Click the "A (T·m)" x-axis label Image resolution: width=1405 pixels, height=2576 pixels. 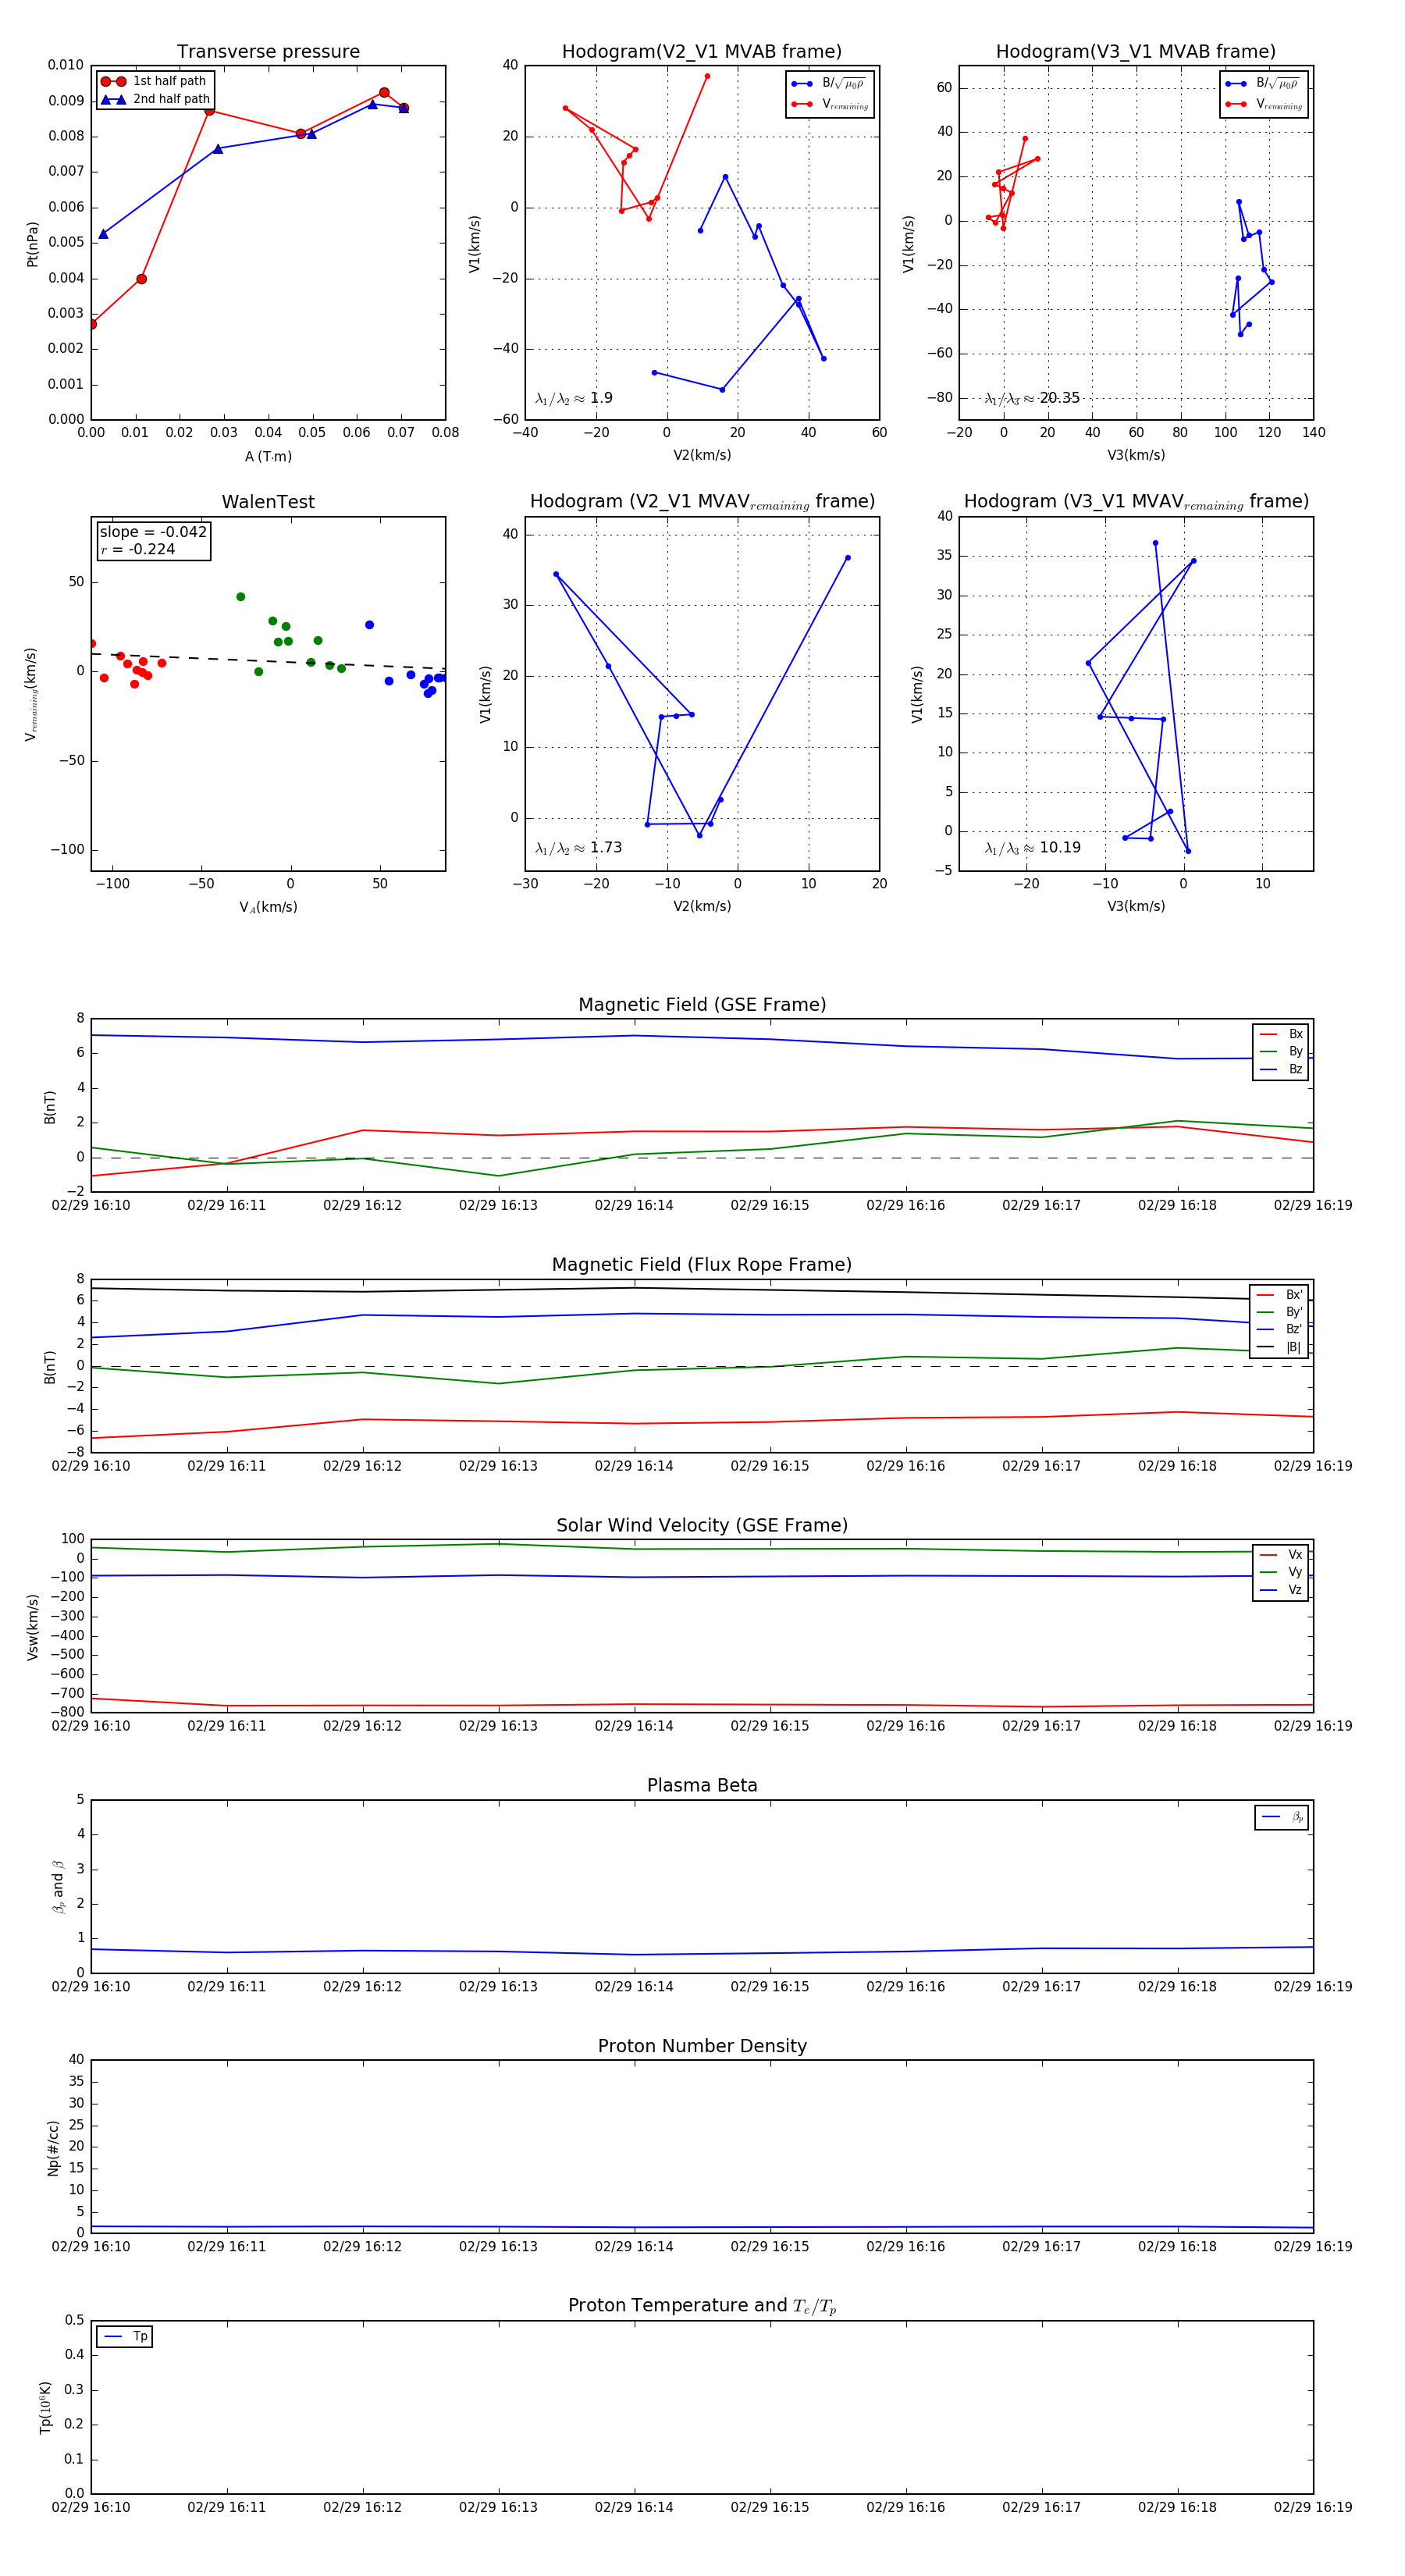[x=268, y=457]
